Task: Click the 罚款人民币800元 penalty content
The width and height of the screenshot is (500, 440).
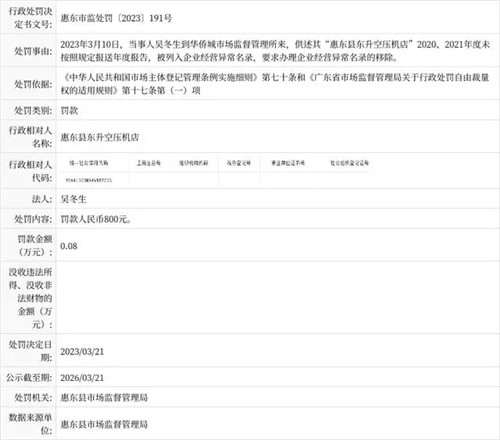Action: (x=96, y=219)
